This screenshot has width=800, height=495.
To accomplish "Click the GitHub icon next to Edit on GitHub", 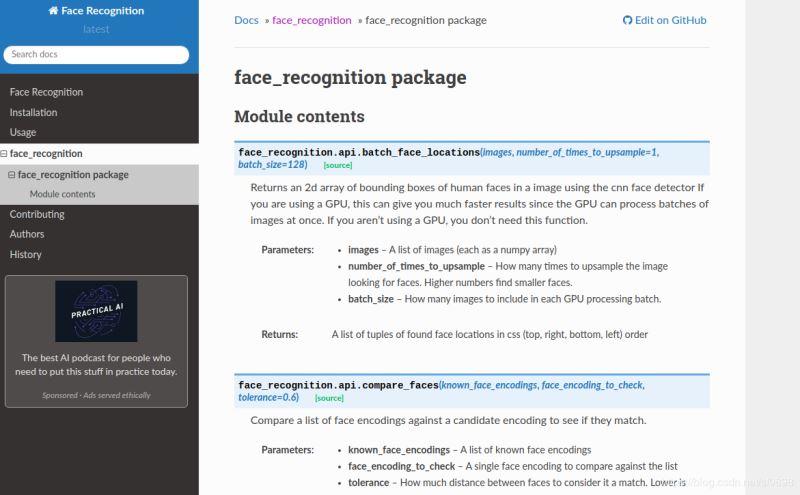I will click(x=627, y=20).
